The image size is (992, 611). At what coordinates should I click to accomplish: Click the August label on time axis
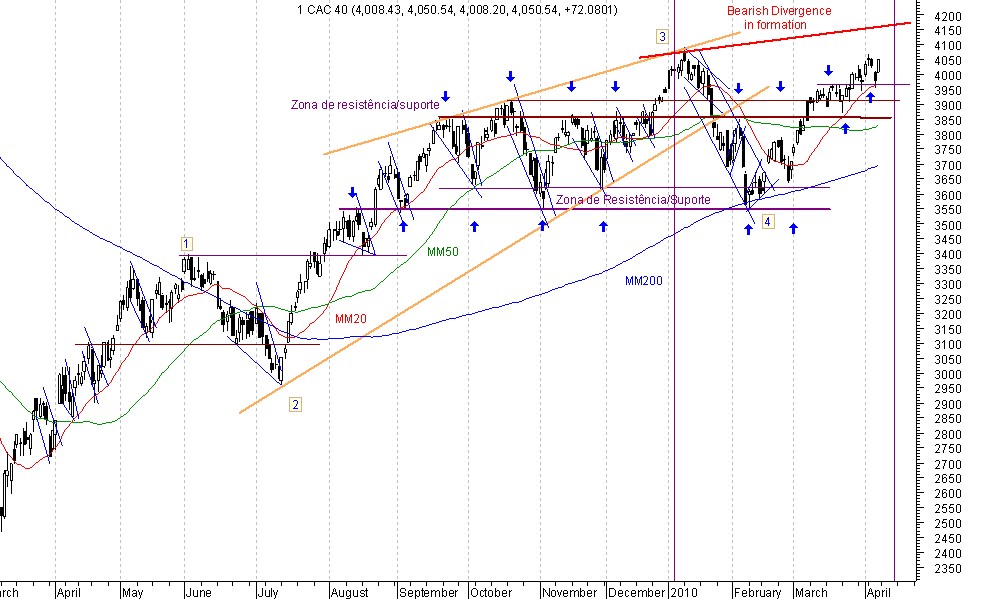pos(349,593)
